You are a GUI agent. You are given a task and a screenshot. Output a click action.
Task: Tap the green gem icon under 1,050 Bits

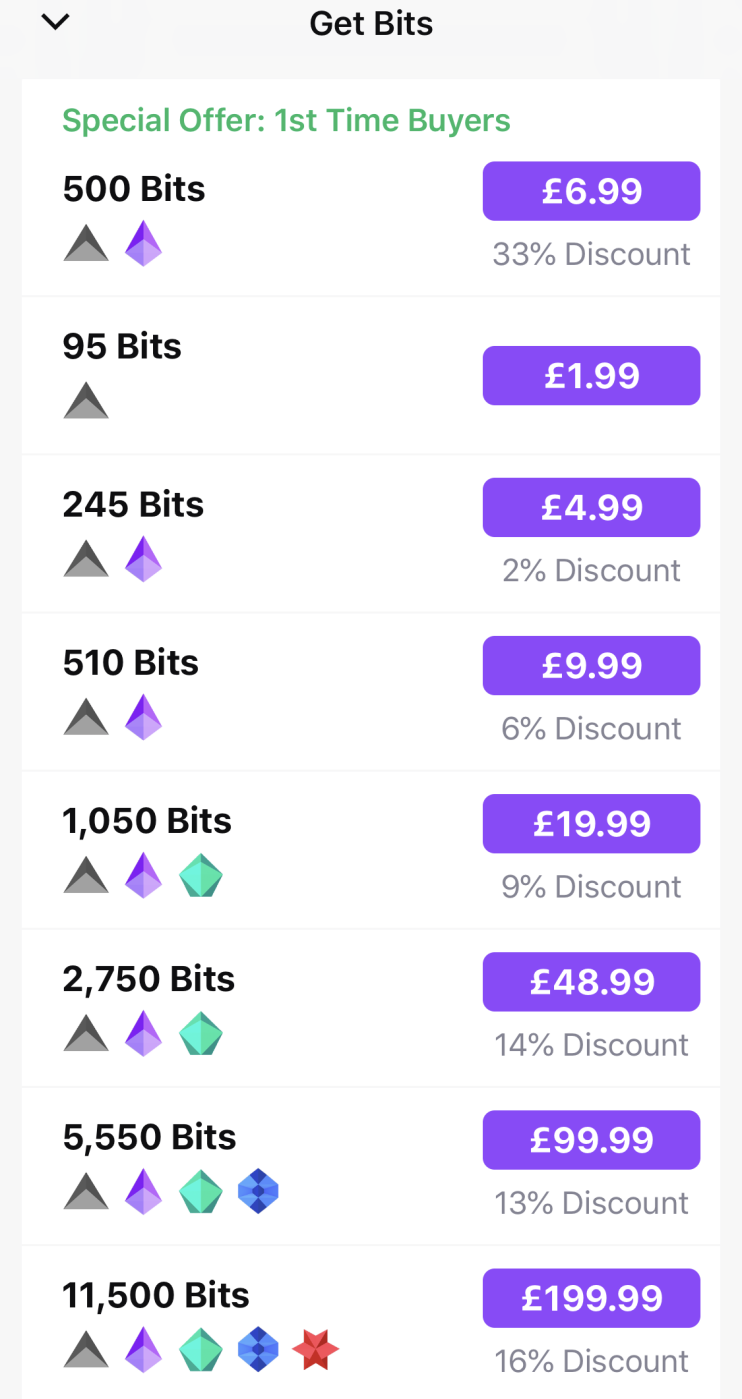point(200,875)
